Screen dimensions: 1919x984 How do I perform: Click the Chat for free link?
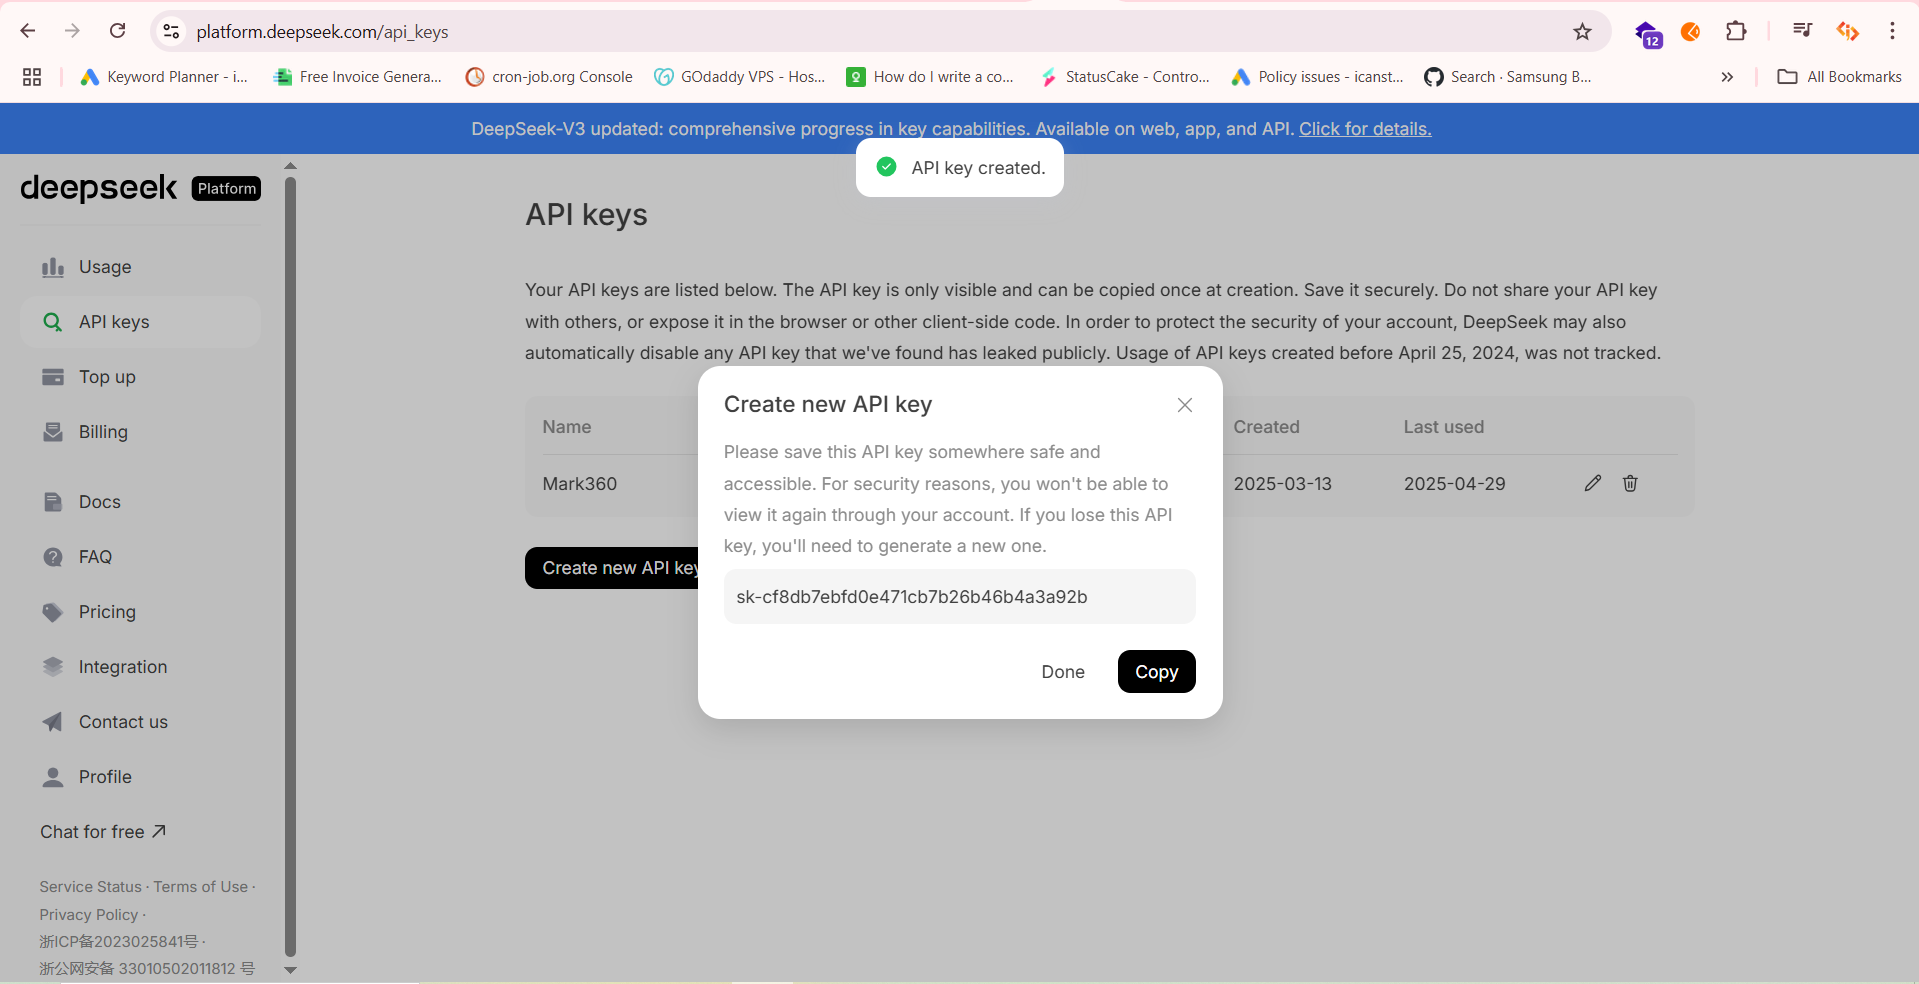pos(103,832)
